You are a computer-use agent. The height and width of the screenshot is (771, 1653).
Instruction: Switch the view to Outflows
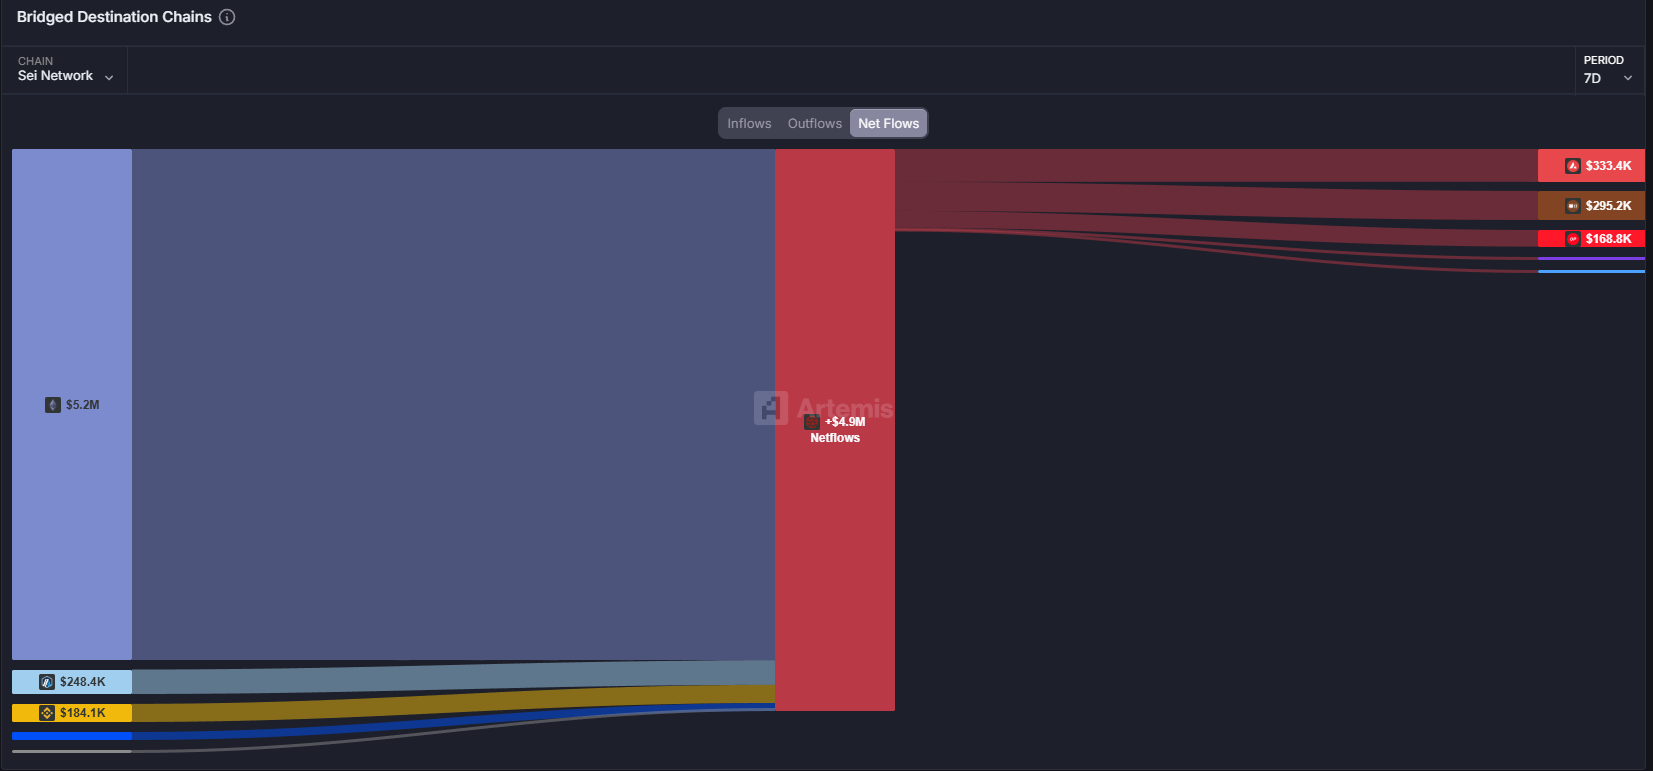click(814, 124)
